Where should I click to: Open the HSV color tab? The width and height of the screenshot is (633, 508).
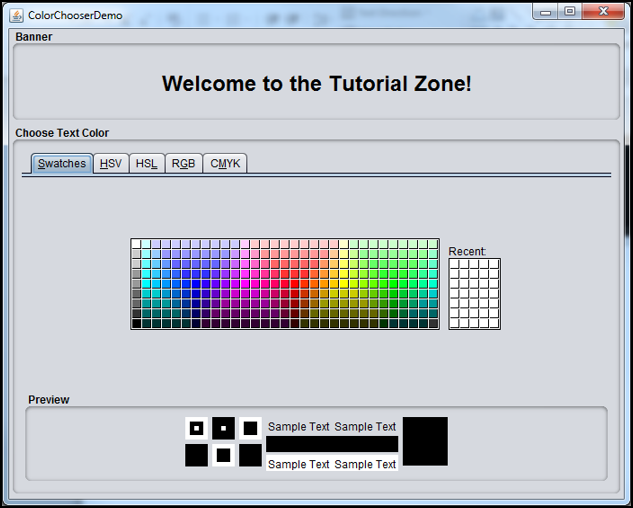pos(111,164)
